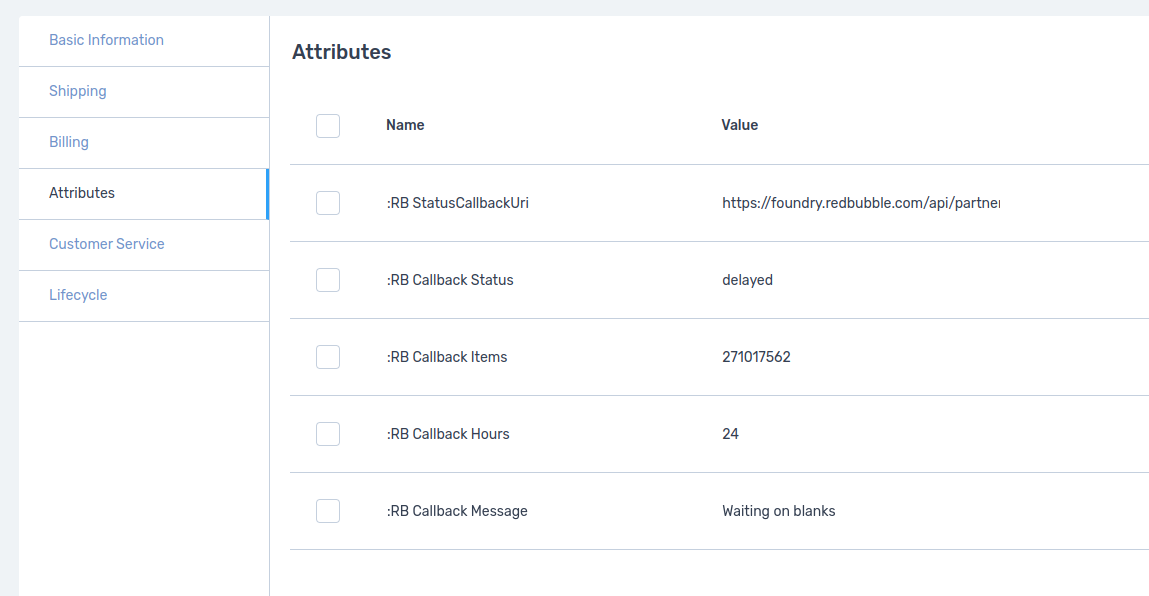Open the Lifecycle tab
The image size is (1149, 596).
click(144, 295)
